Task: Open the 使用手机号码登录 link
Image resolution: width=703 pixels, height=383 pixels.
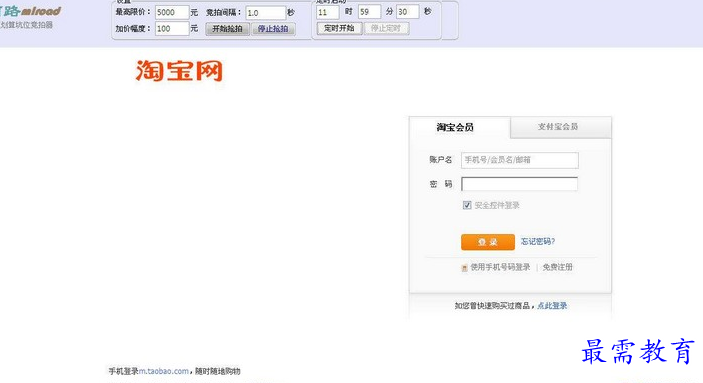Action: pos(500,267)
